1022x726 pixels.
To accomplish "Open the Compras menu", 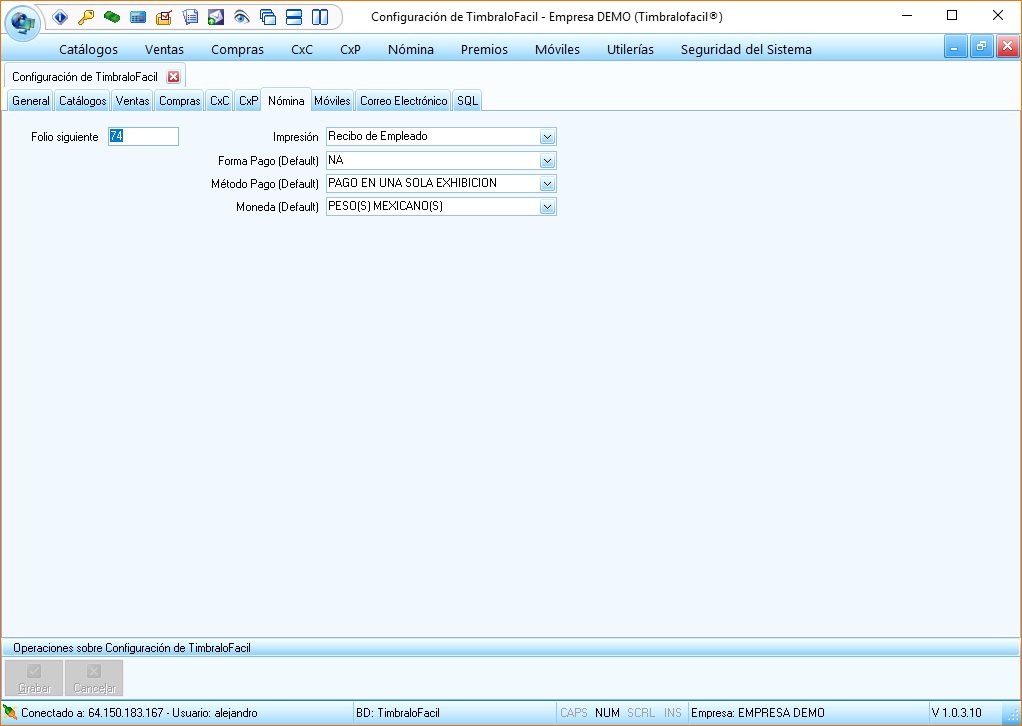I will tap(237, 50).
